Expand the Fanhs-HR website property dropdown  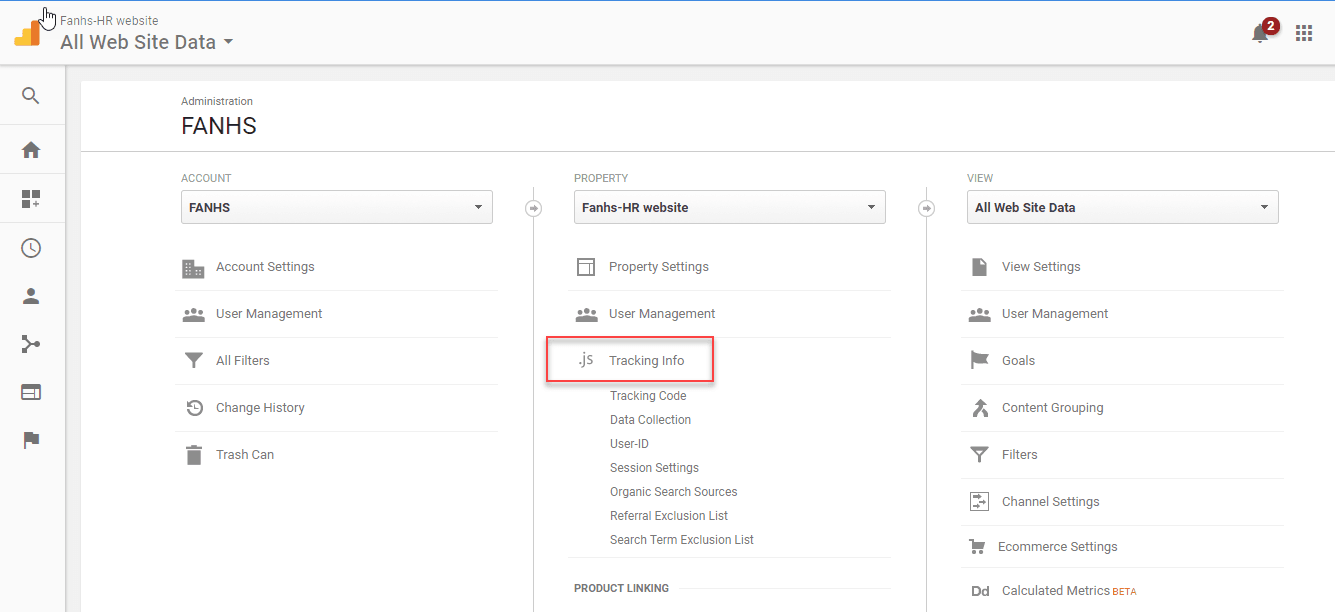tap(729, 207)
